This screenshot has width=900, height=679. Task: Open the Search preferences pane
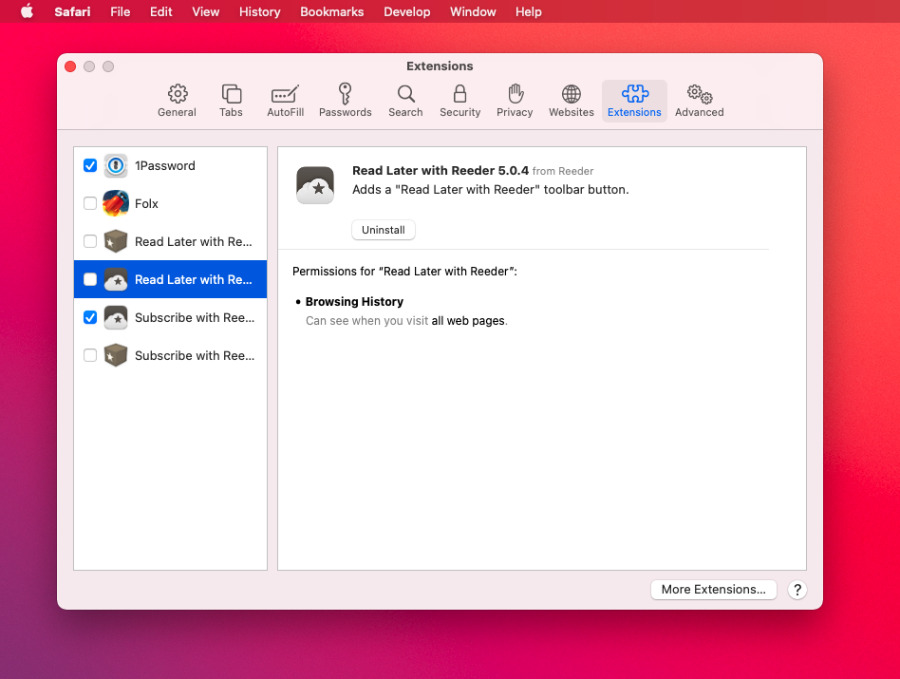405,100
